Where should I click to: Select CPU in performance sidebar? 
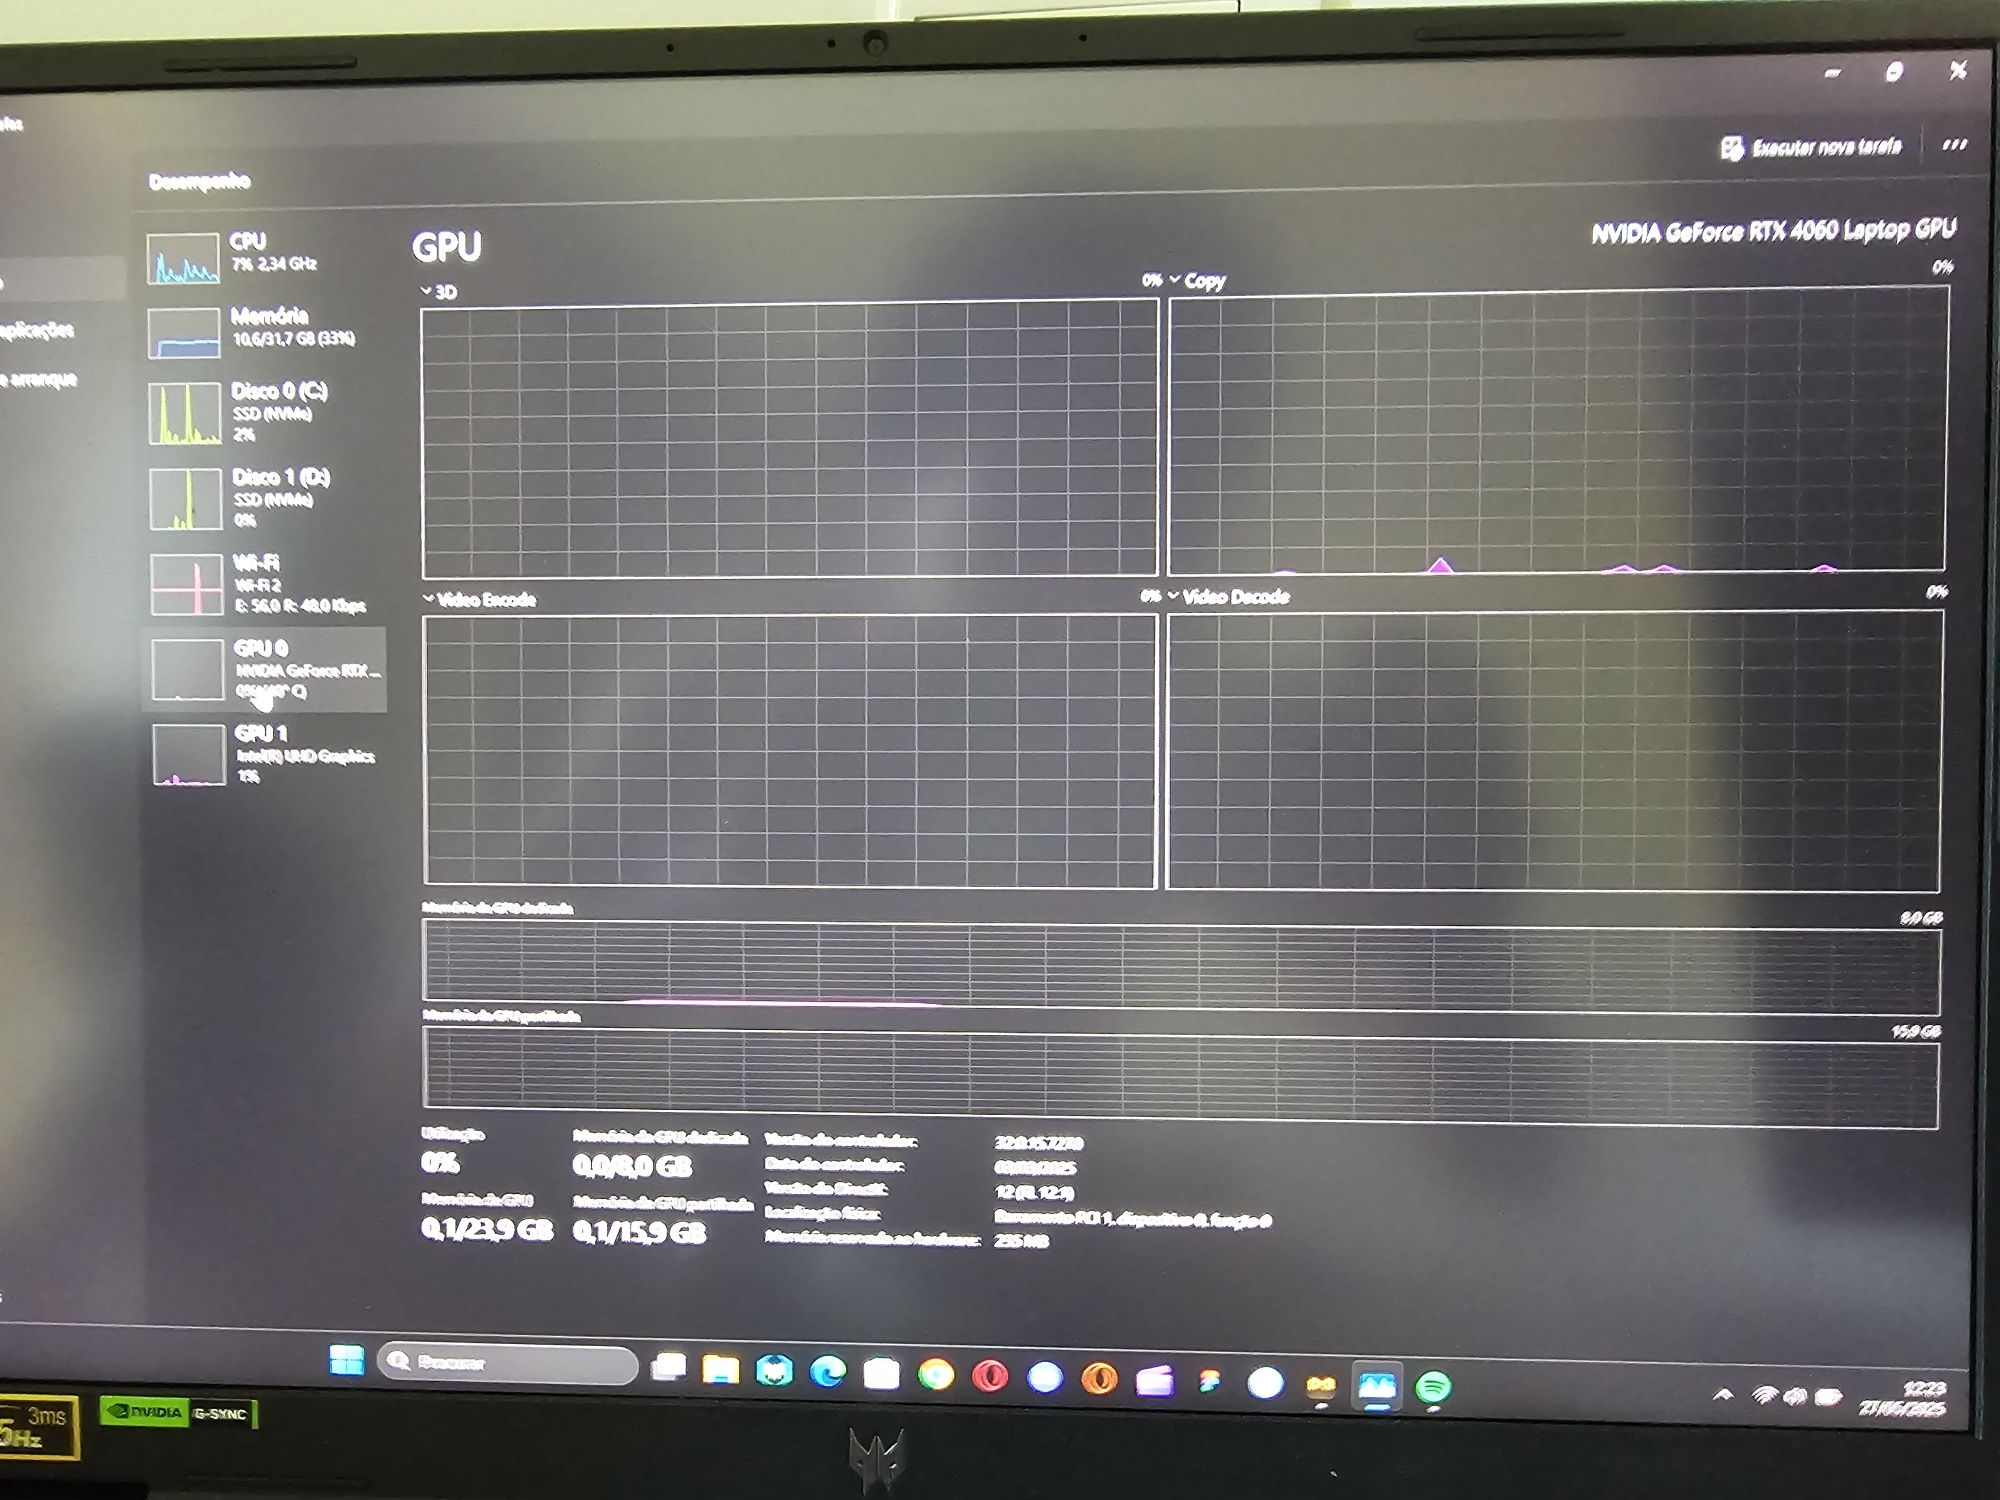click(262, 257)
